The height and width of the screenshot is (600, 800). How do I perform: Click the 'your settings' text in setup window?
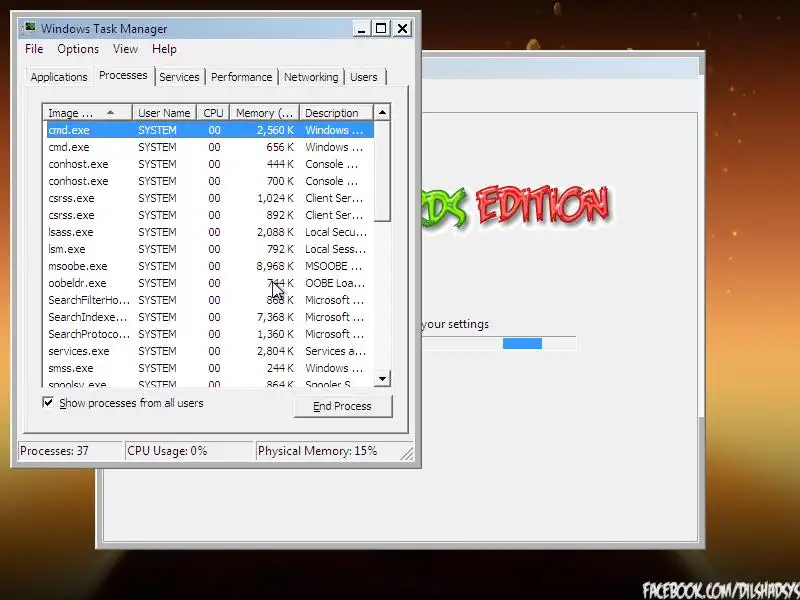point(456,324)
